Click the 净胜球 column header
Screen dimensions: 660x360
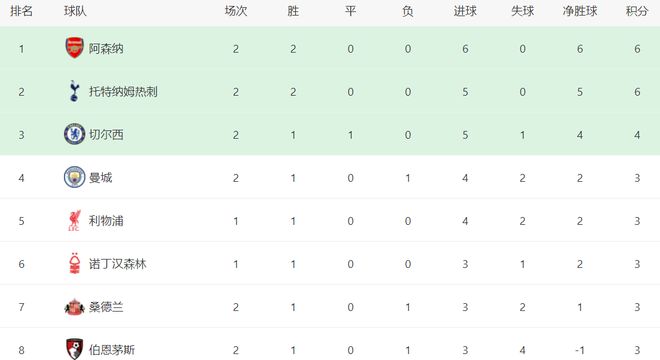coord(580,11)
